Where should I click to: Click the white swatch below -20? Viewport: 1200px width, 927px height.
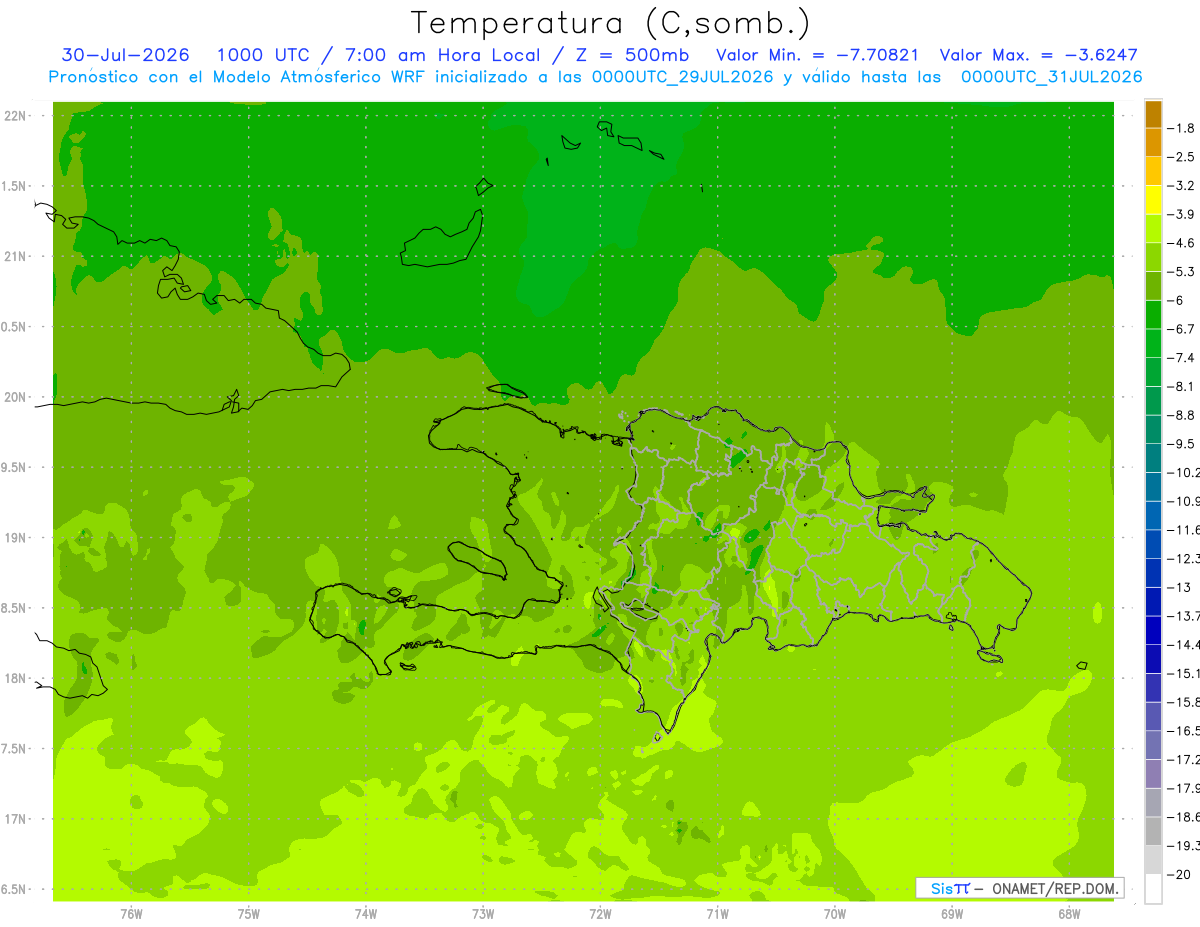pos(1153,888)
